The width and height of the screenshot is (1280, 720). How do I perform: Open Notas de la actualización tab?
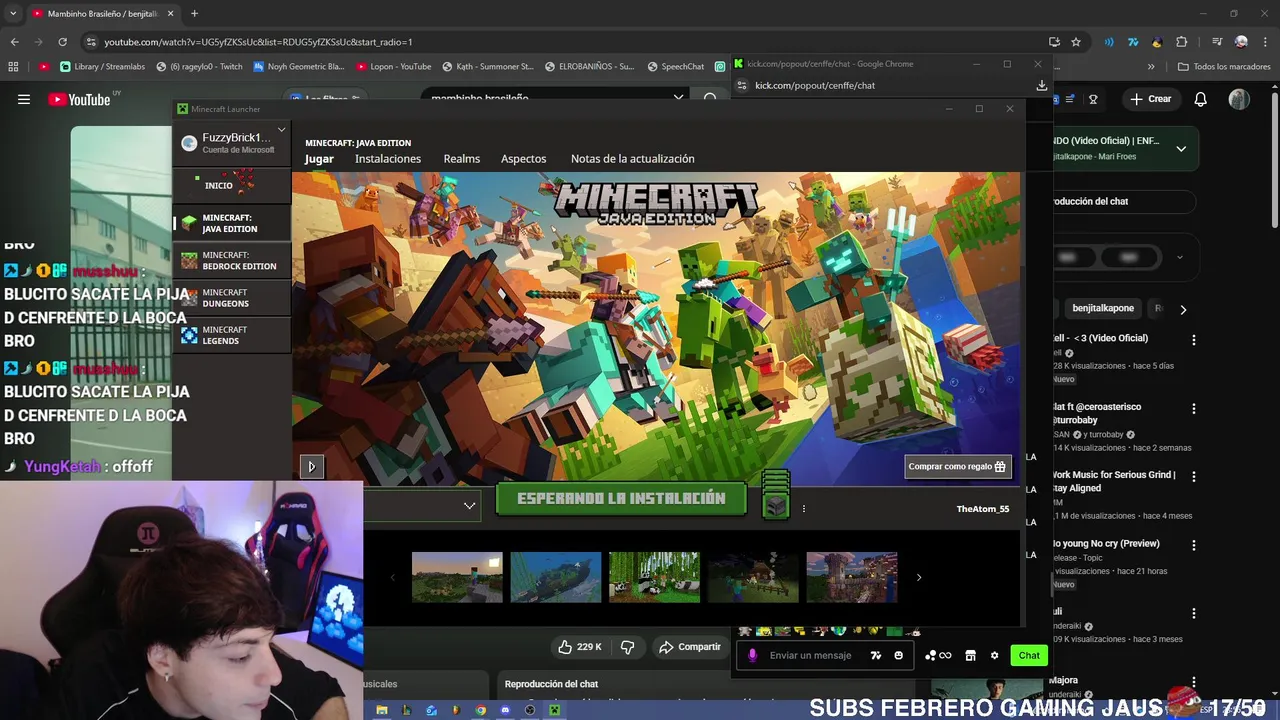[632, 159]
